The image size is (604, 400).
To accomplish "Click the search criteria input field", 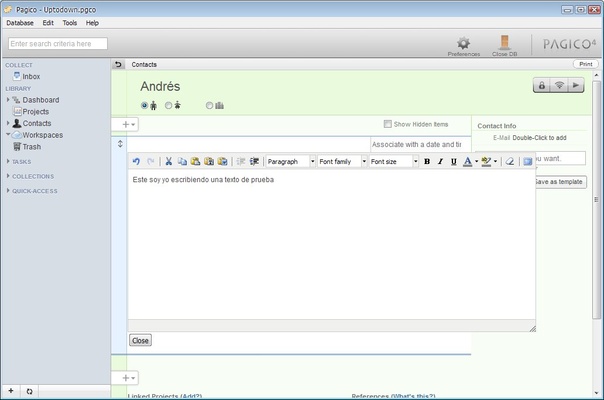I will [x=58, y=44].
